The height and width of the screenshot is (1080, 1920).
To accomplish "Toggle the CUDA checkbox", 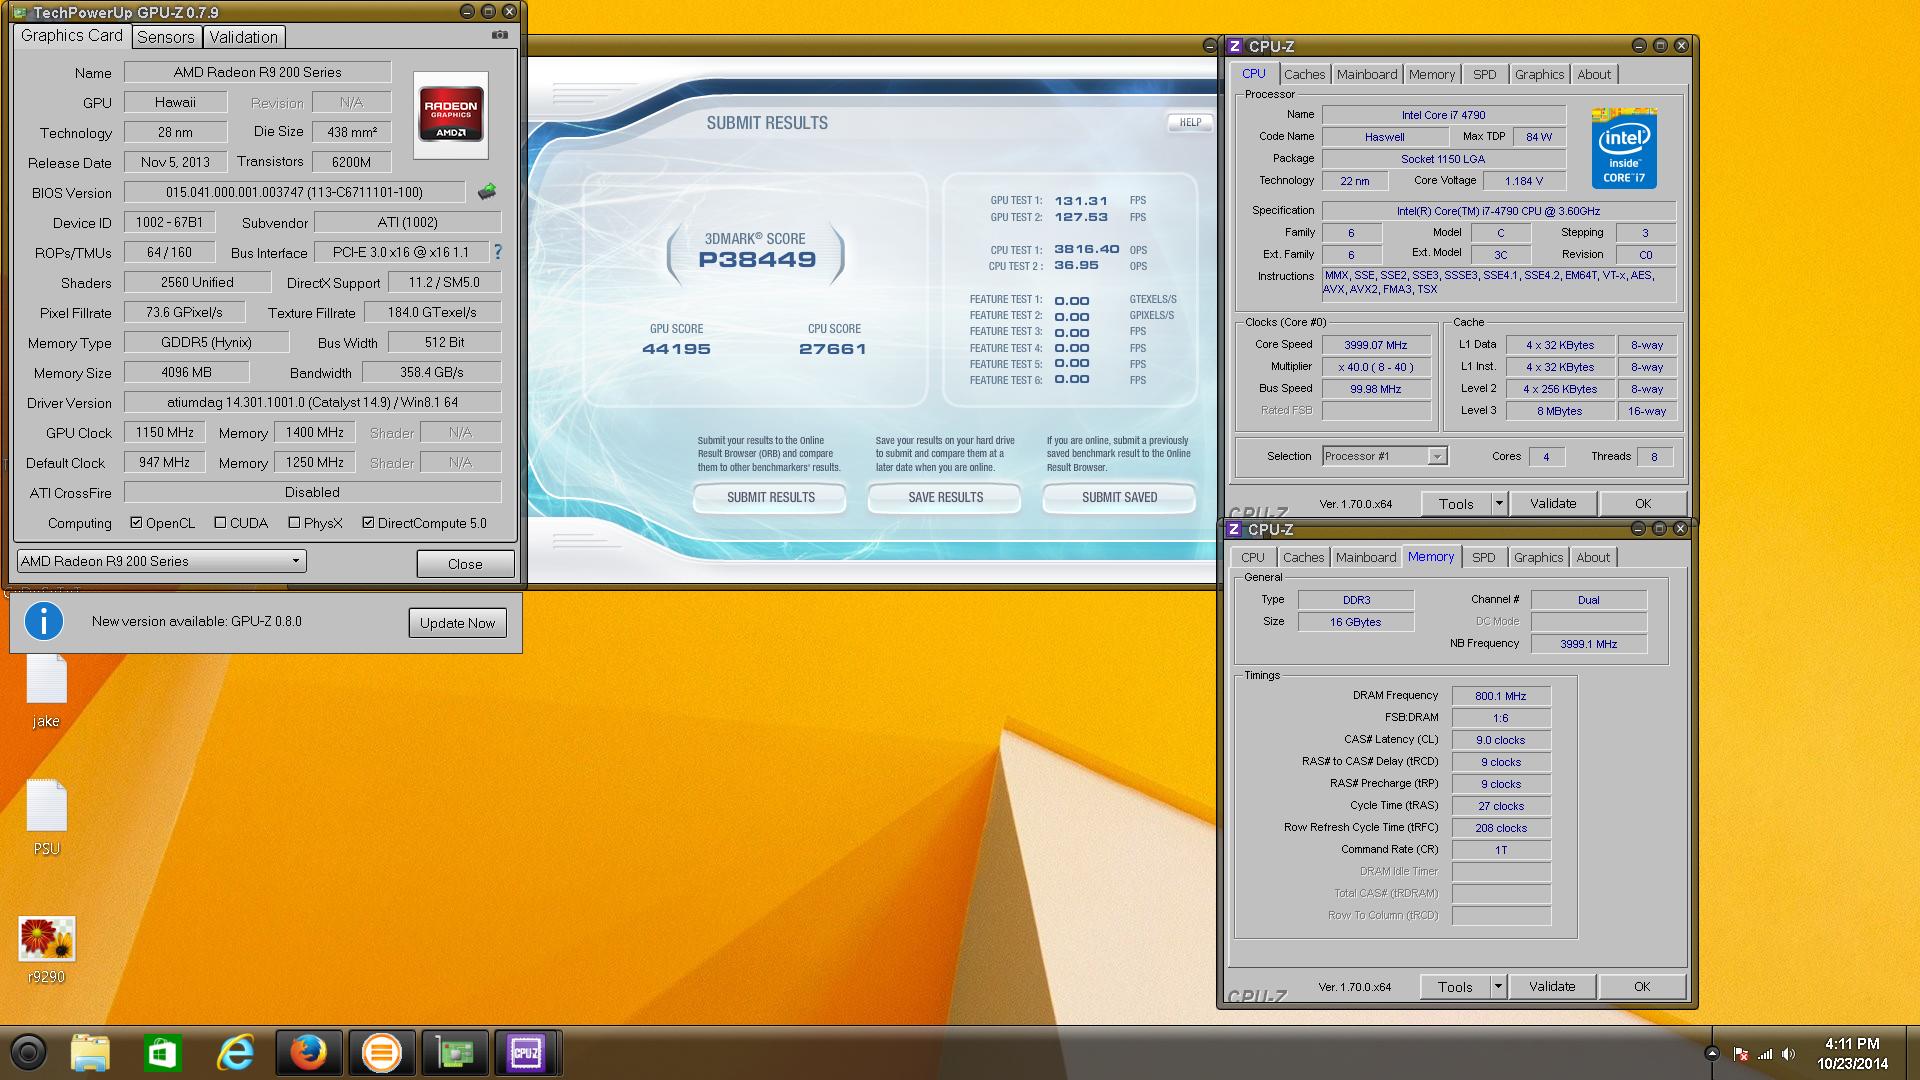I will [220, 523].
